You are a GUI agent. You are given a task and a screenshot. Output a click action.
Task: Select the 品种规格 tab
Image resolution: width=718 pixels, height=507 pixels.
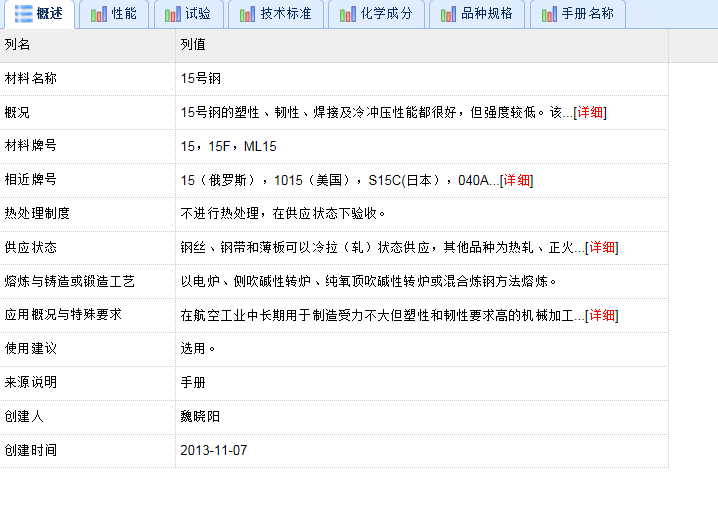pyautogui.click(x=477, y=14)
